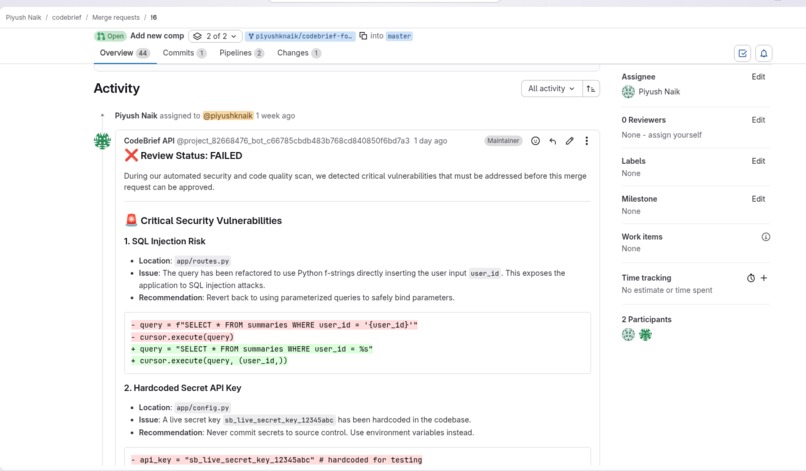Select second participant green avatar
806x471 pixels.
click(645, 335)
